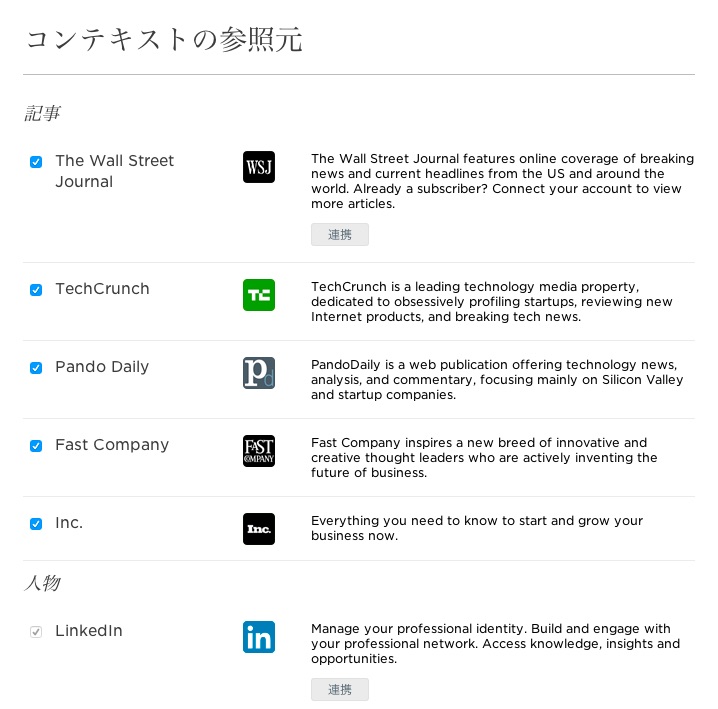This screenshot has height=709, width=718.
Task: Select the 'TechCrunch' source label
Action: click(102, 289)
